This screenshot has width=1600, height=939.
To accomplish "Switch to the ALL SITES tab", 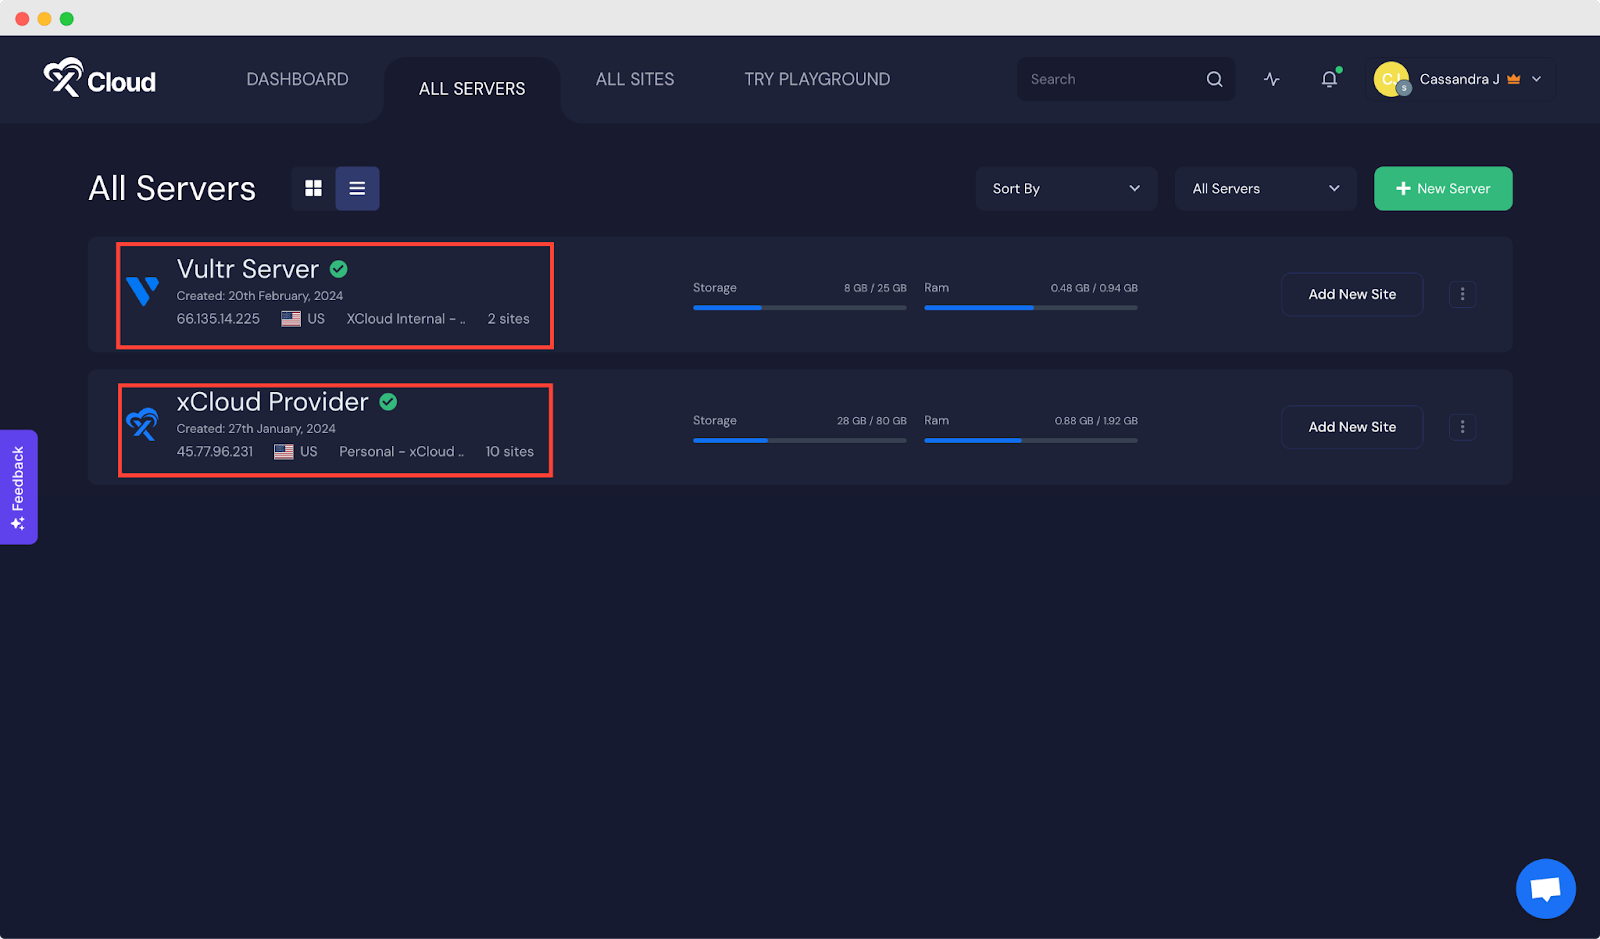I will click(x=634, y=79).
